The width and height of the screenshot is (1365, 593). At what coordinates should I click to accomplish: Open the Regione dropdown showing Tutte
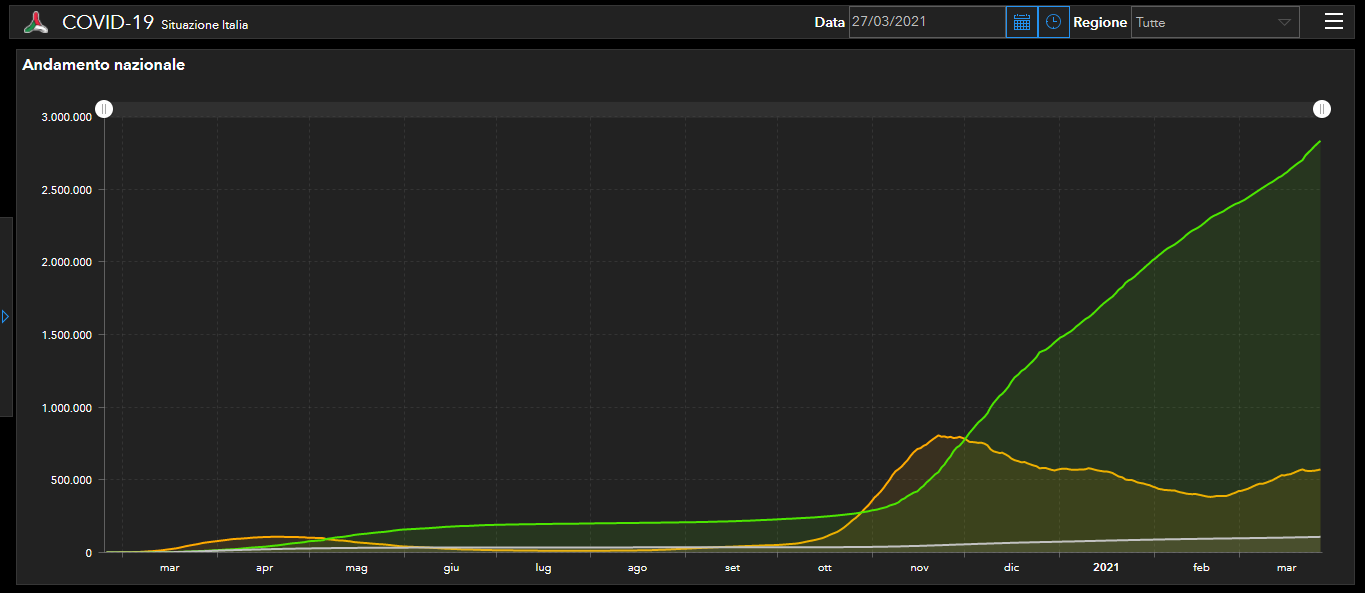(1214, 22)
